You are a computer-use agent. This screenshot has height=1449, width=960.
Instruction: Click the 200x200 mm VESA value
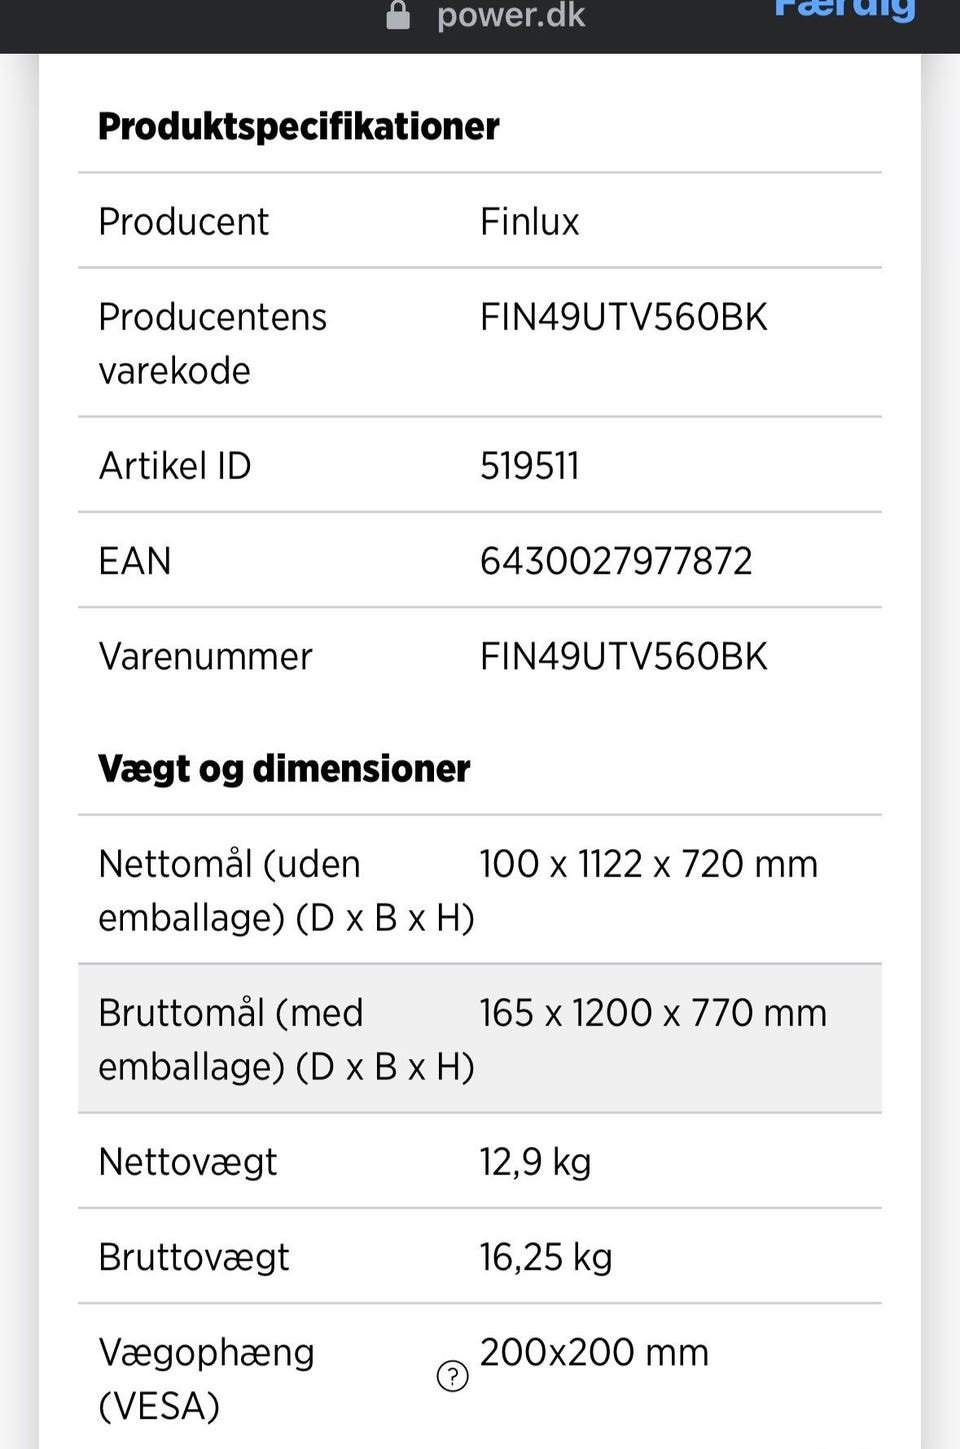(594, 1353)
